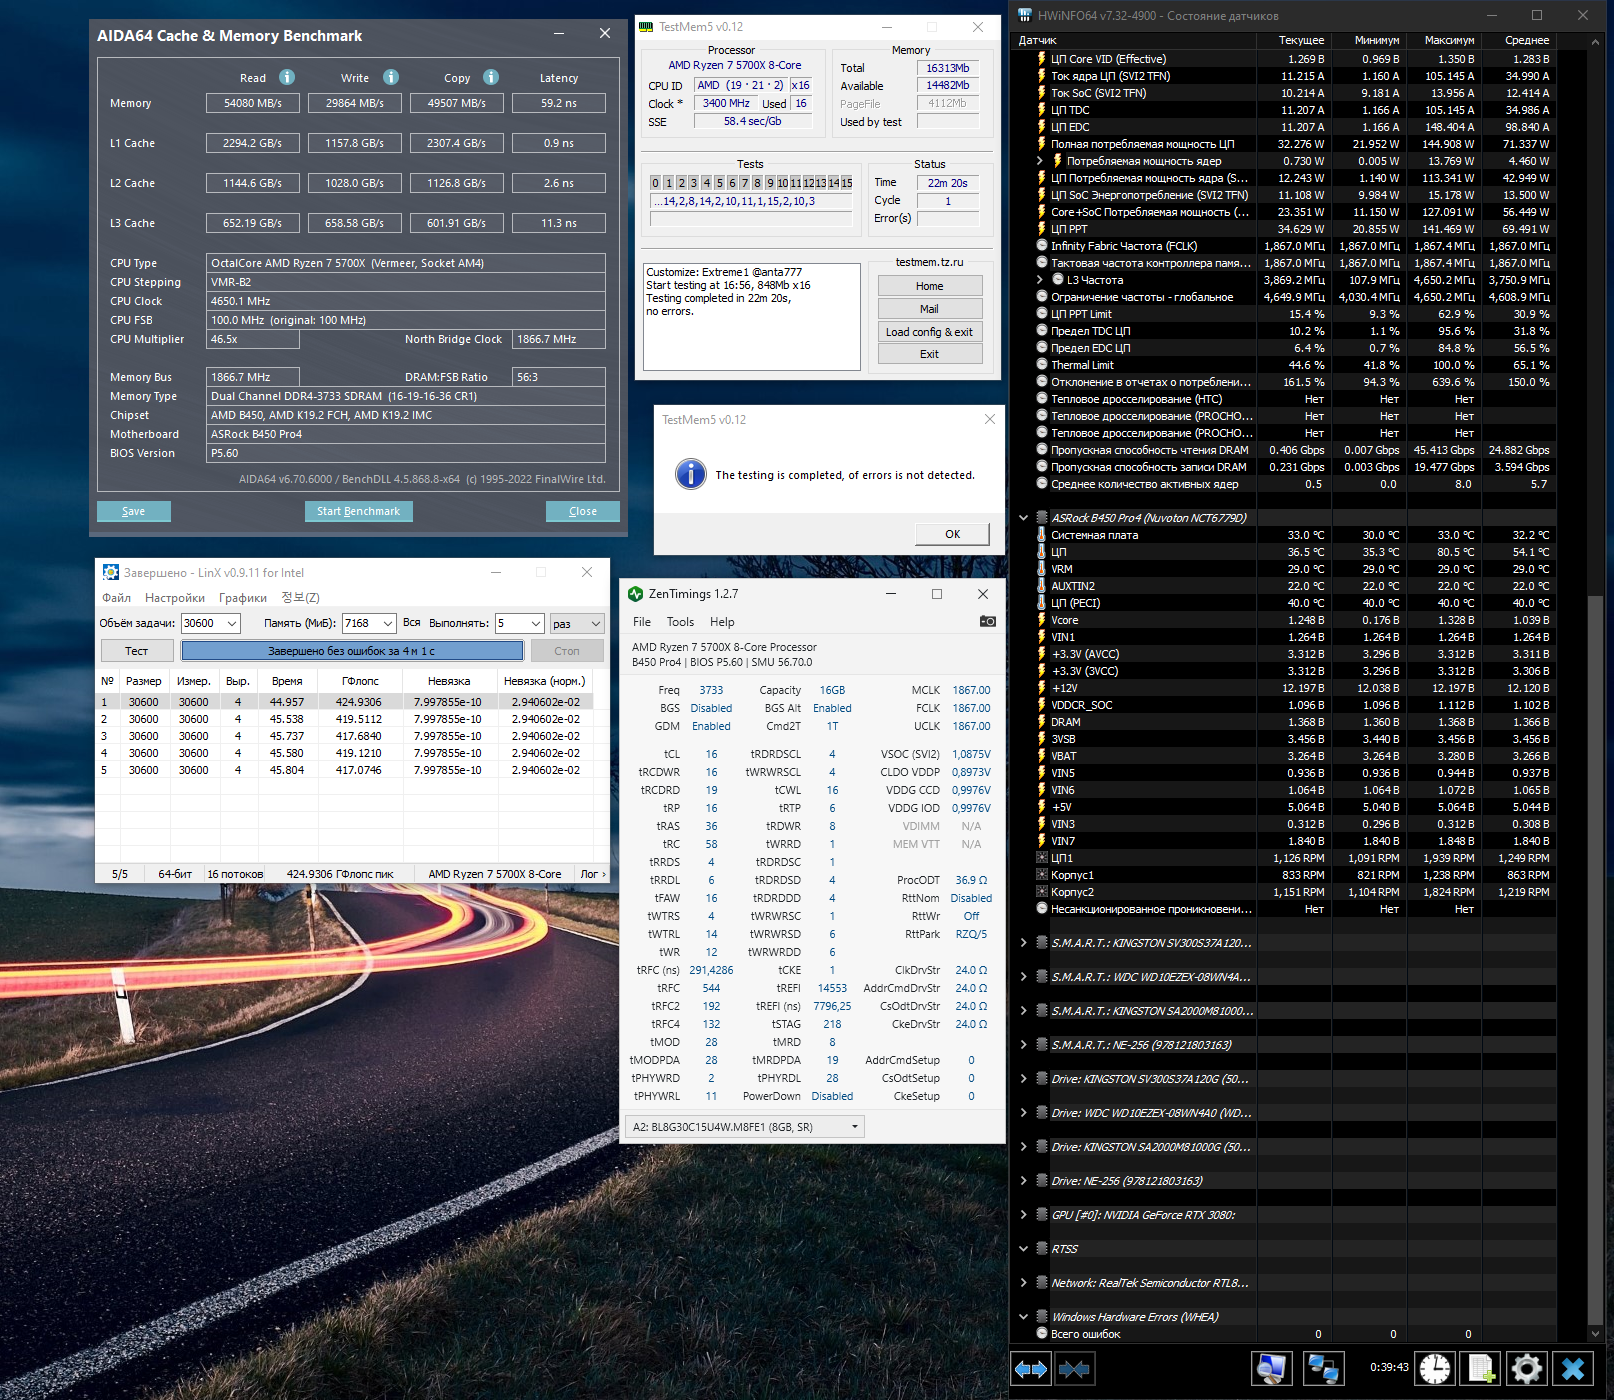Open the Объём задачи dropdown in LinX
Screen dimensions: 1614x1400
click(231, 624)
